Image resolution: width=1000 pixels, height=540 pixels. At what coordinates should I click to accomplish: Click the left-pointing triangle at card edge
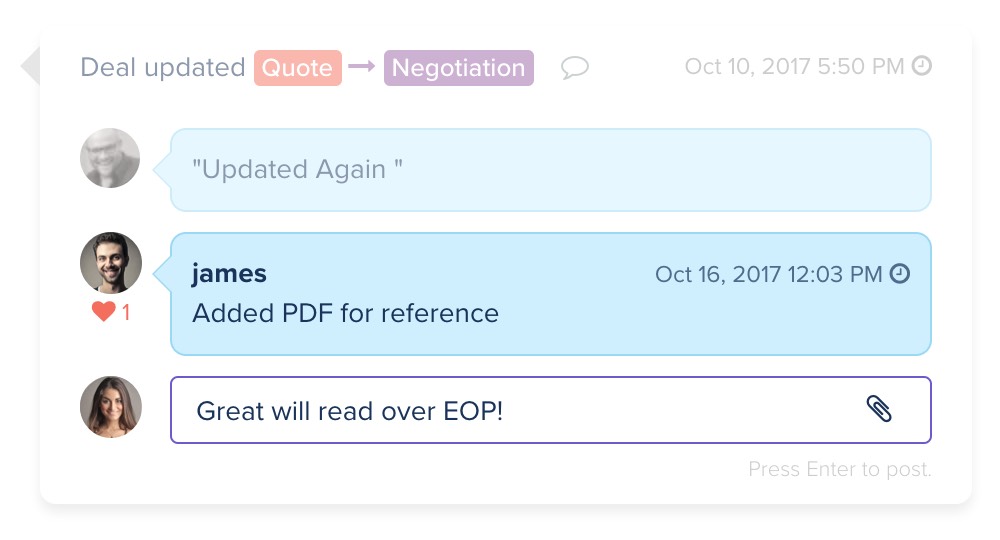tap(30, 66)
